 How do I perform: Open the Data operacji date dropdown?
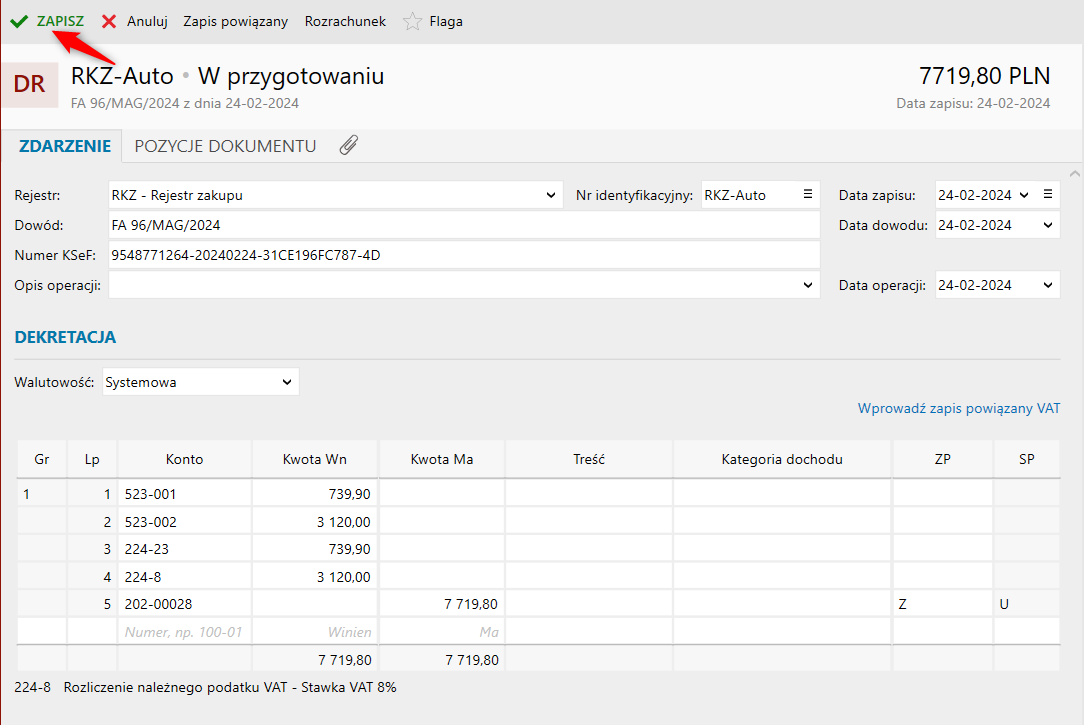click(1047, 285)
